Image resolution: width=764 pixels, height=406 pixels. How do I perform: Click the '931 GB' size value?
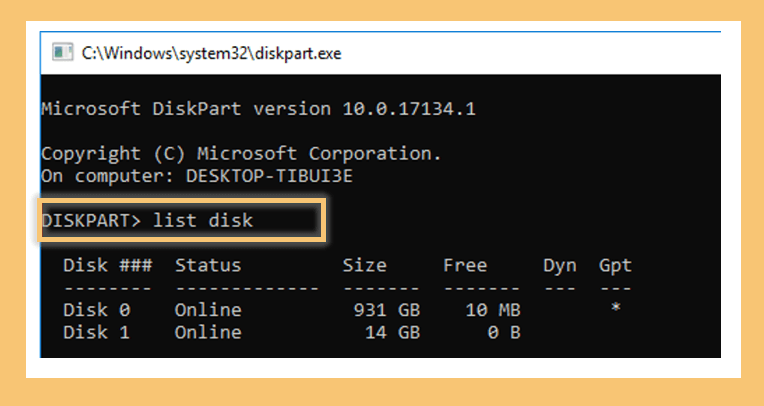(387, 309)
